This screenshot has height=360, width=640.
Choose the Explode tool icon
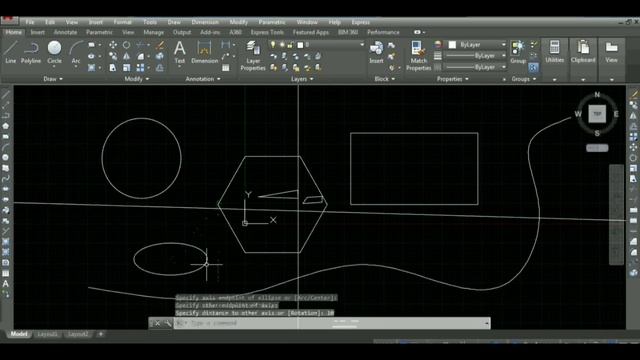160,56
